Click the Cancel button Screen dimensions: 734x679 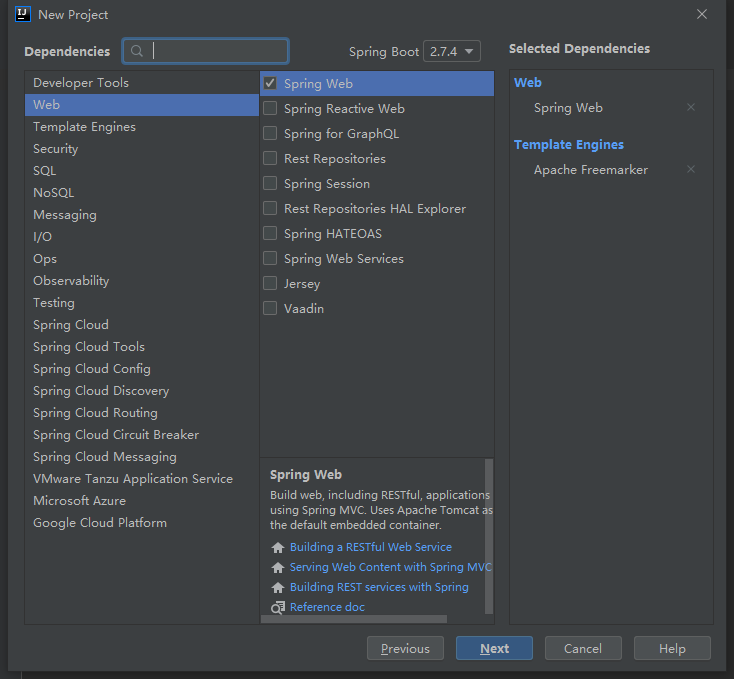(x=583, y=648)
